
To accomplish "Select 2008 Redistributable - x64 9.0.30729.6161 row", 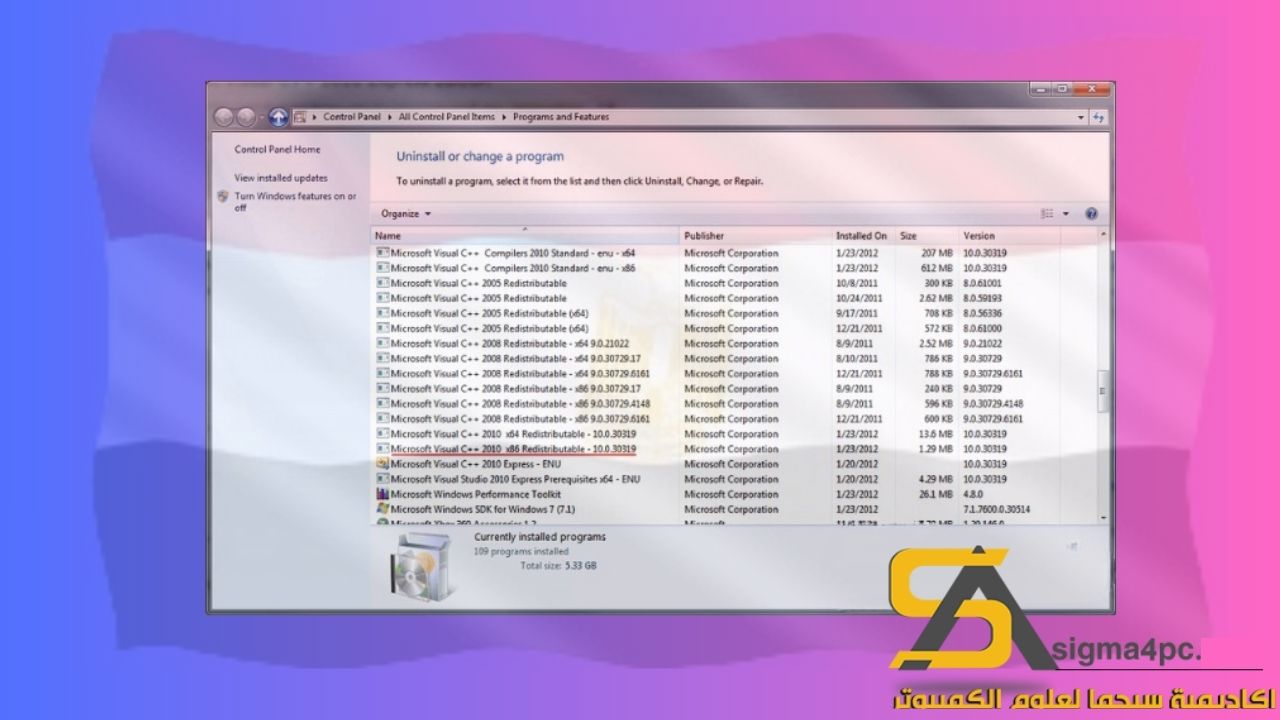I will tap(519, 373).
